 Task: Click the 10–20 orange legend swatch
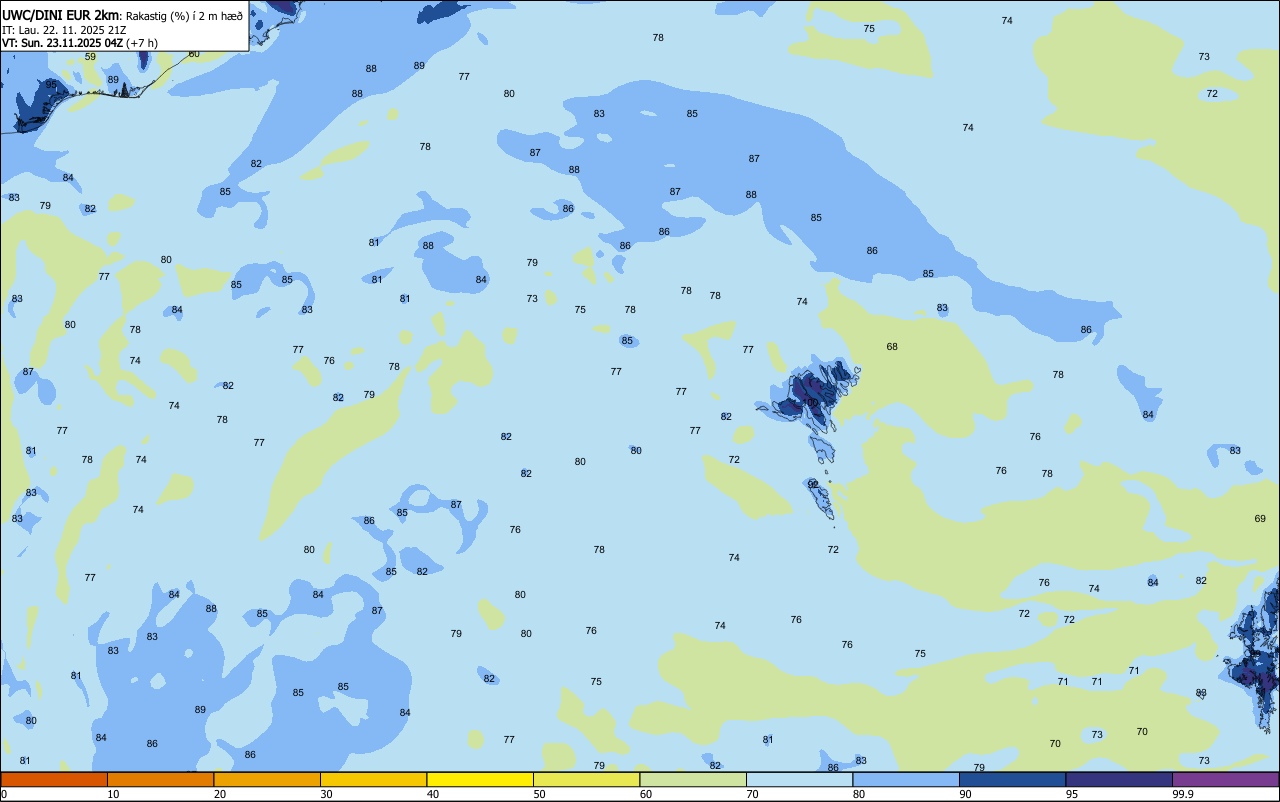coord(160,779)
